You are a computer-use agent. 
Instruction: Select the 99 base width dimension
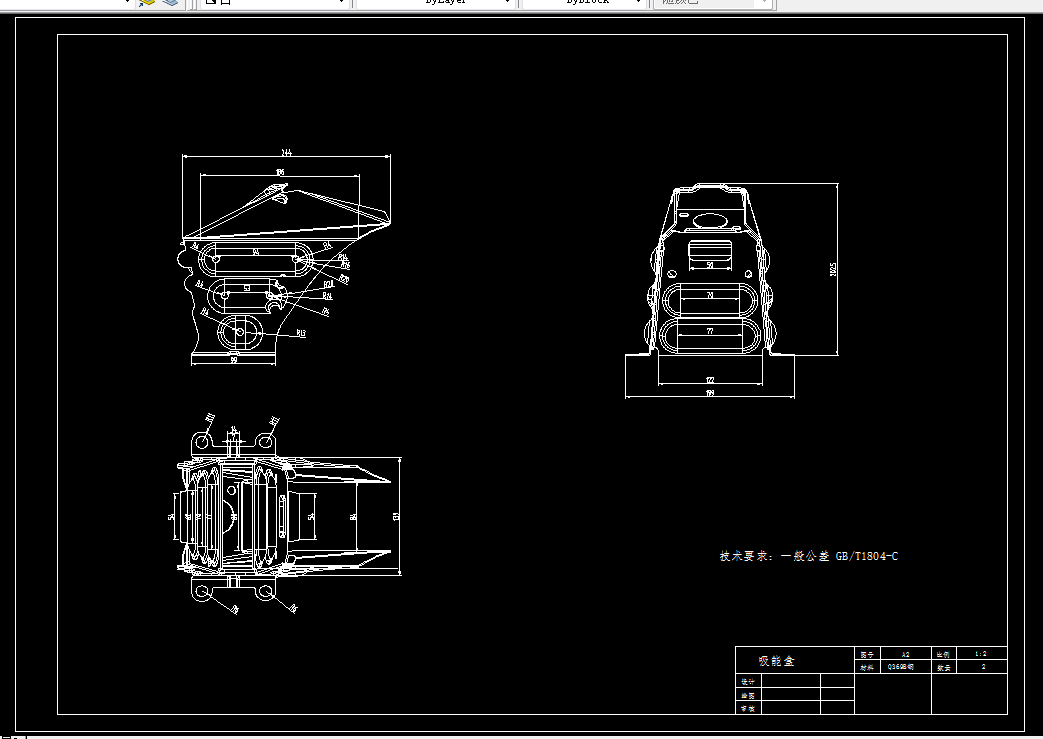233,360
